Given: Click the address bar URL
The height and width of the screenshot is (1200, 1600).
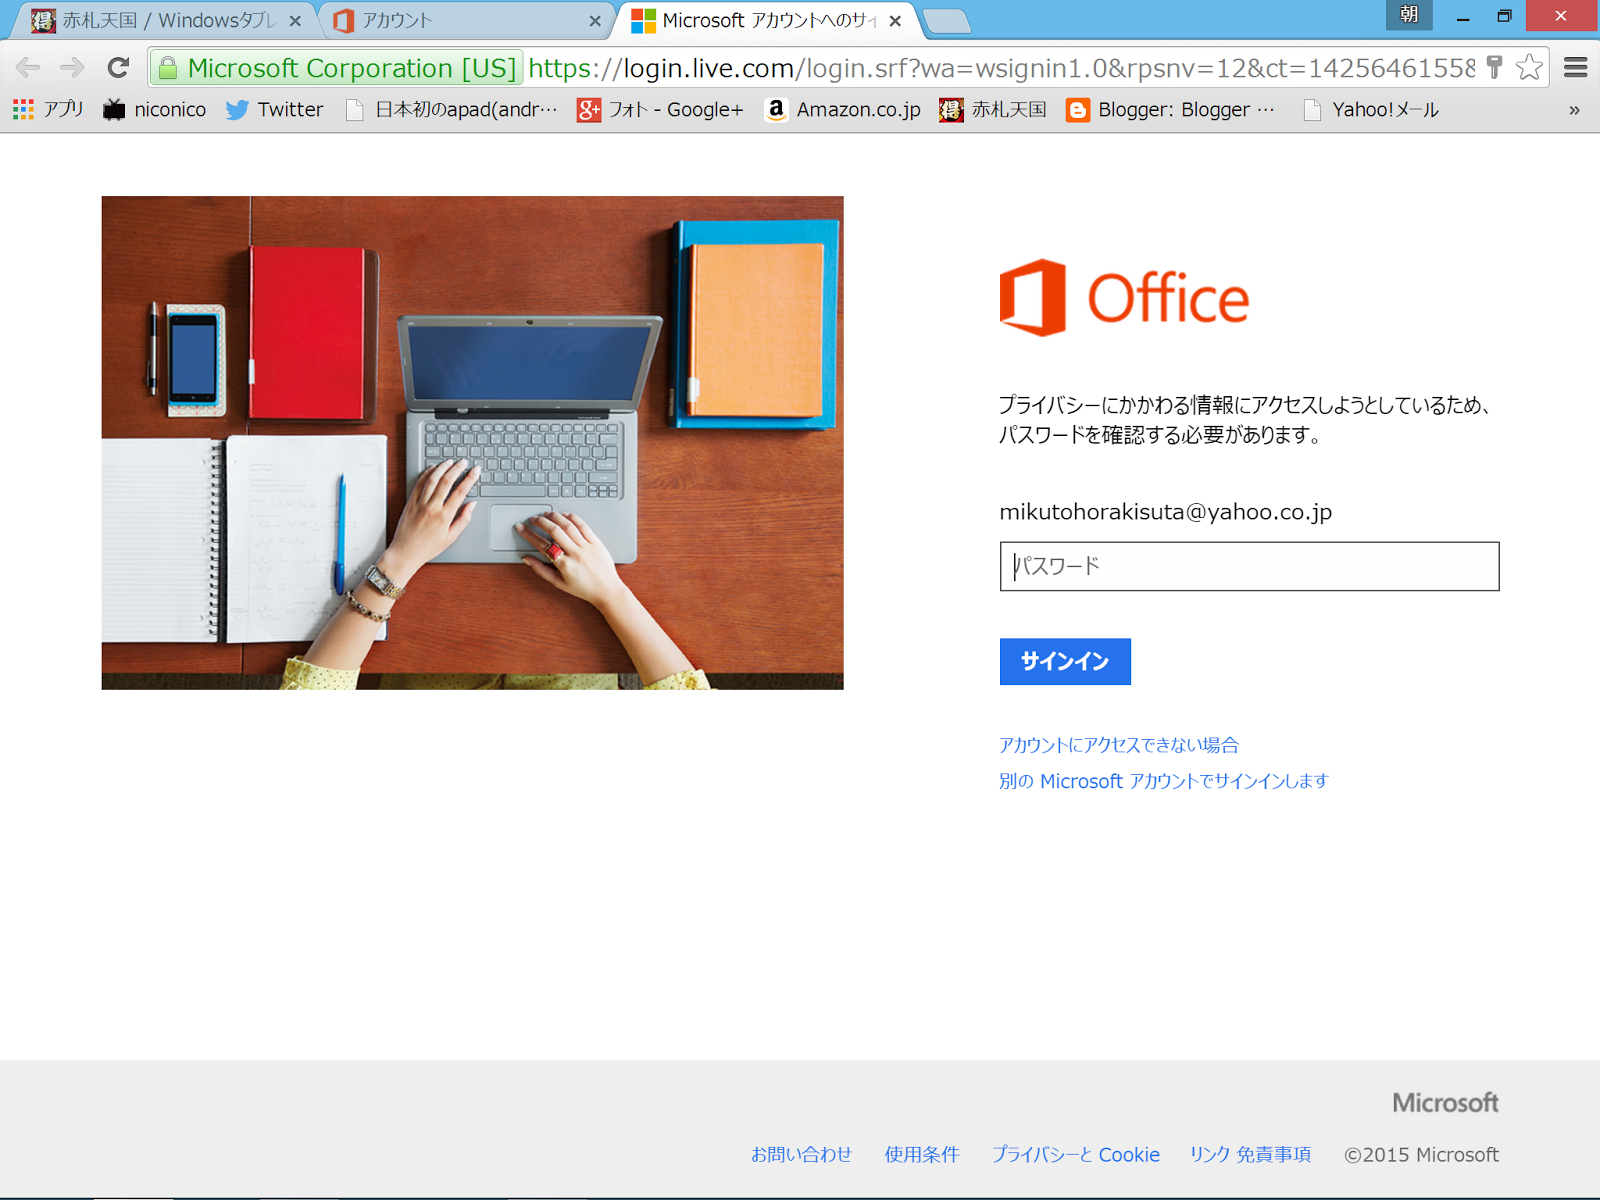Looking at the screenshot, I should point(1001,68).
